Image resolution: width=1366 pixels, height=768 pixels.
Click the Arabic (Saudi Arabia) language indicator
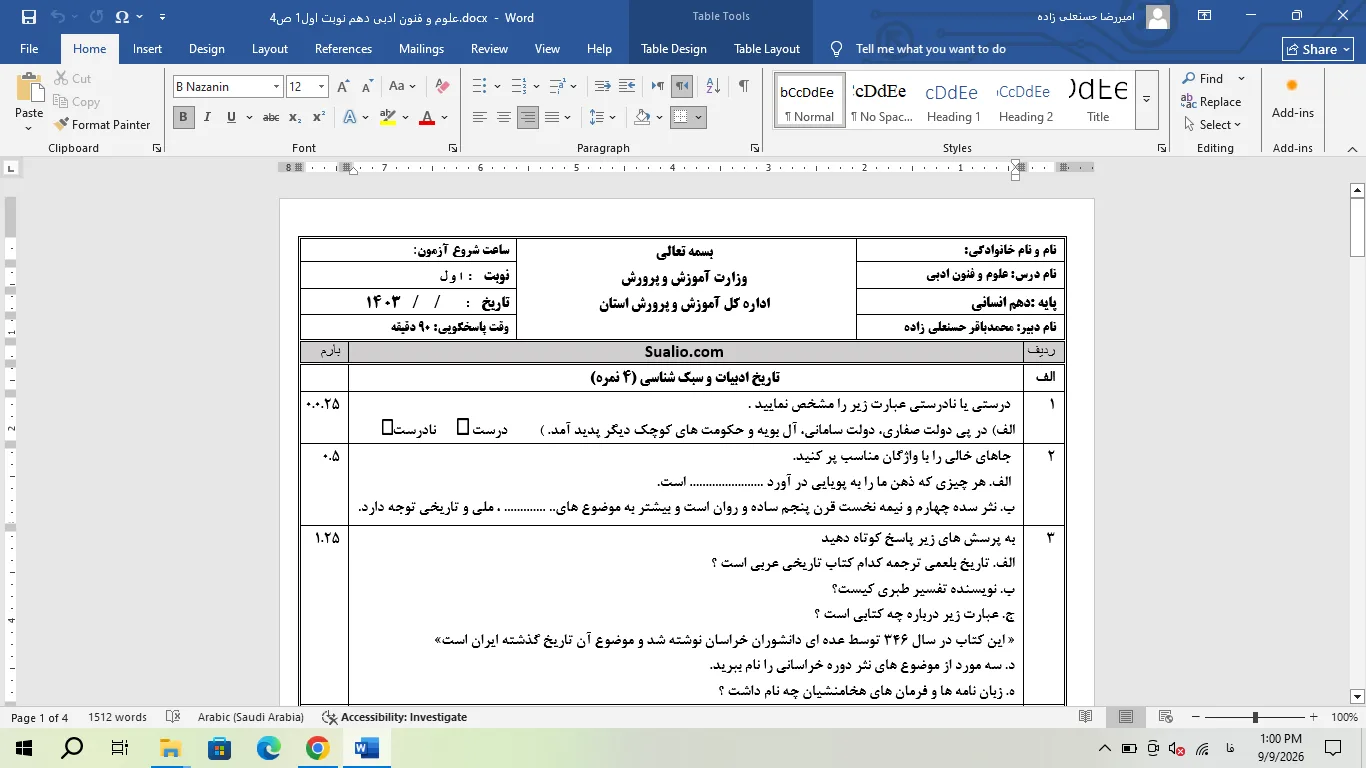point(250,717)
